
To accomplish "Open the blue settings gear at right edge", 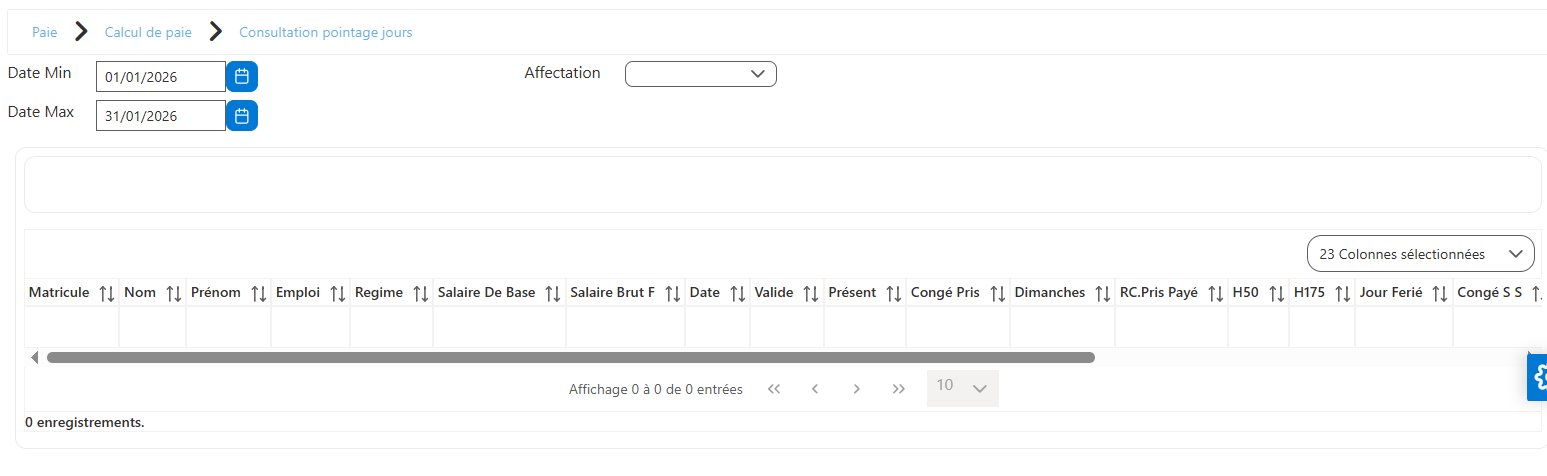I will [1538, 377].
